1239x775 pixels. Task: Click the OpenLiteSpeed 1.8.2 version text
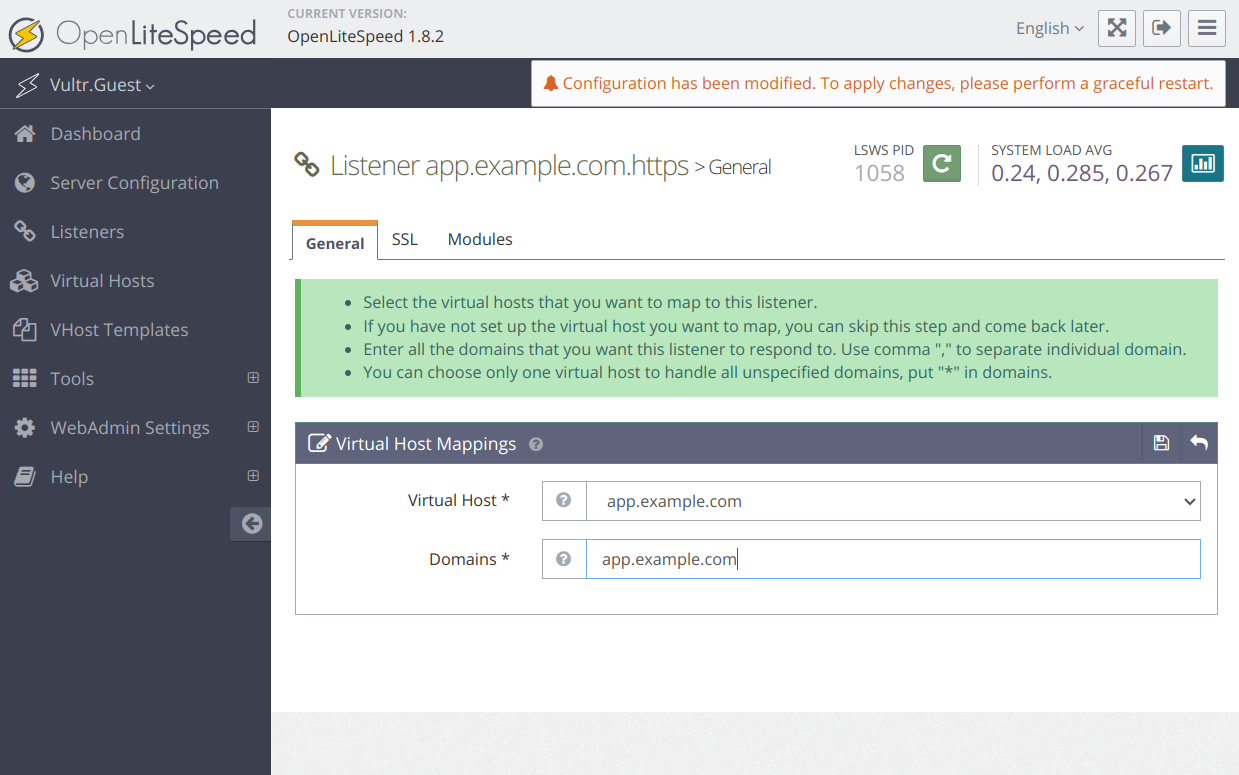click(x=365, y=36)
